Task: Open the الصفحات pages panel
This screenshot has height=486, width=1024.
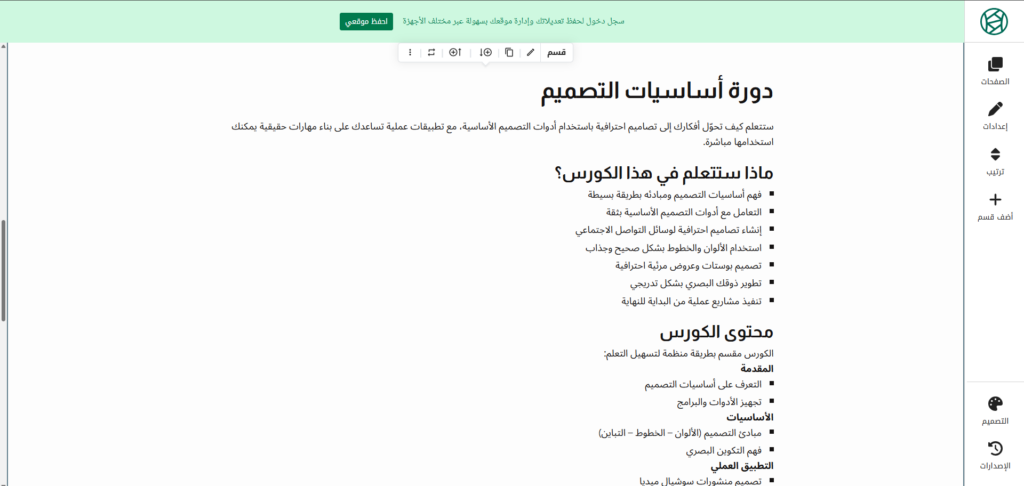Action: coord(994,71)
